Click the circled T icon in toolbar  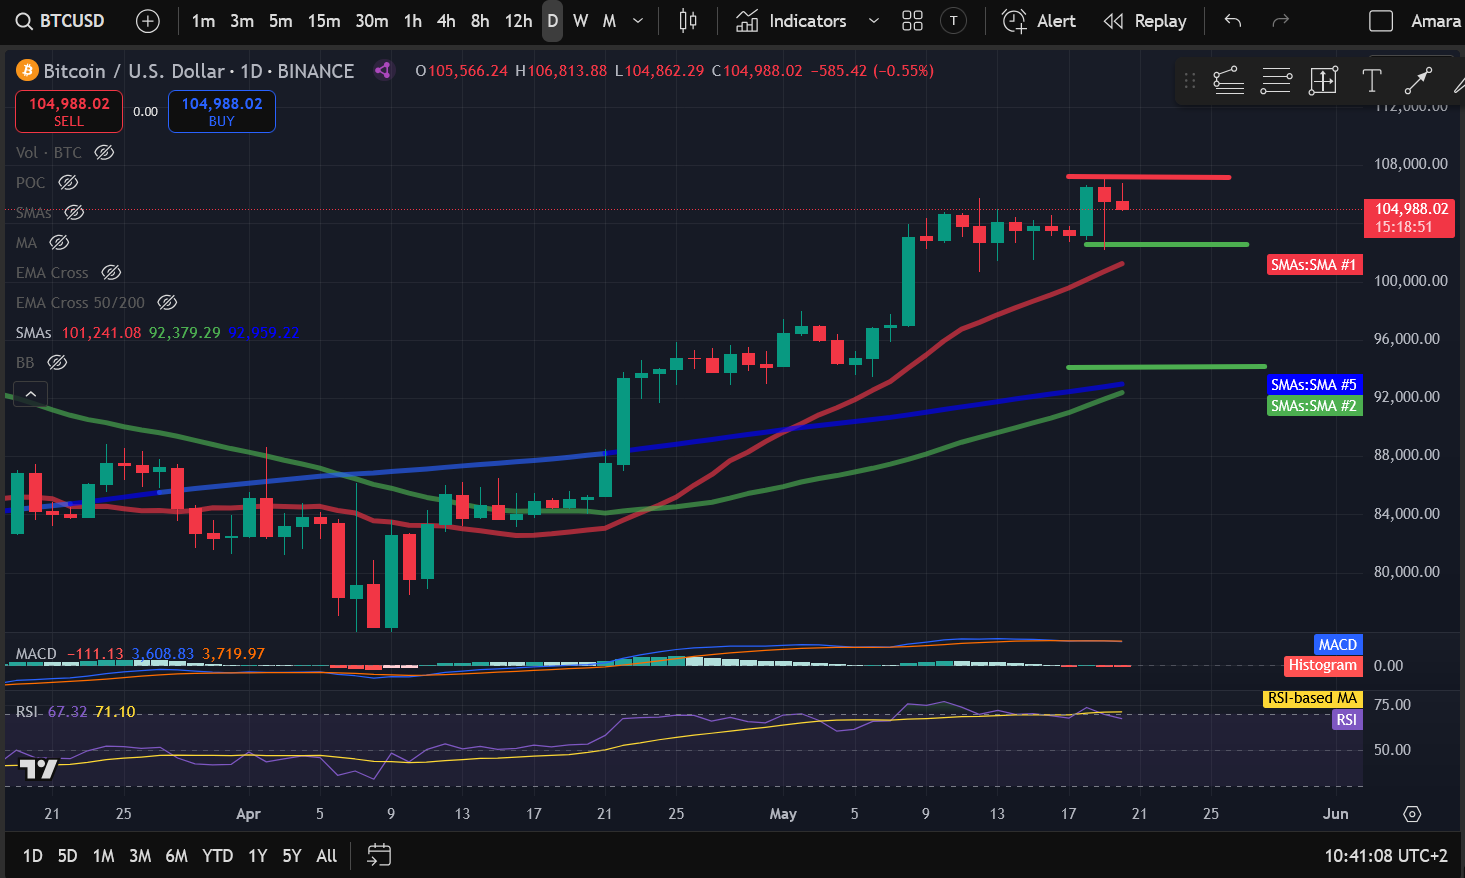tap(954, 21)
